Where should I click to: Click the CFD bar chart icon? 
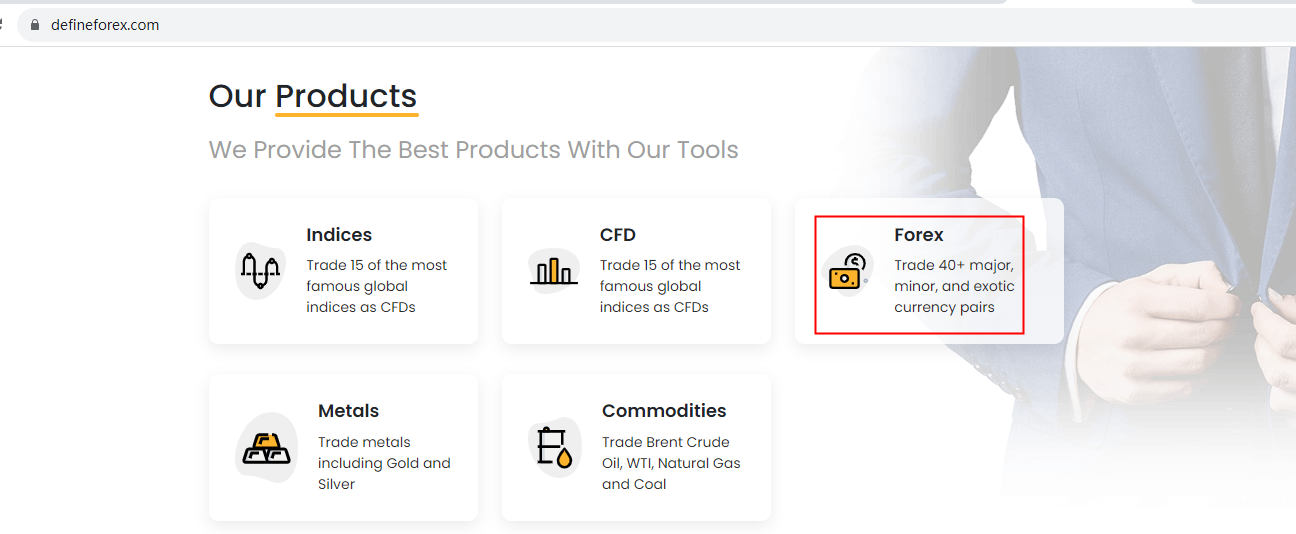[x=553, y=271]
